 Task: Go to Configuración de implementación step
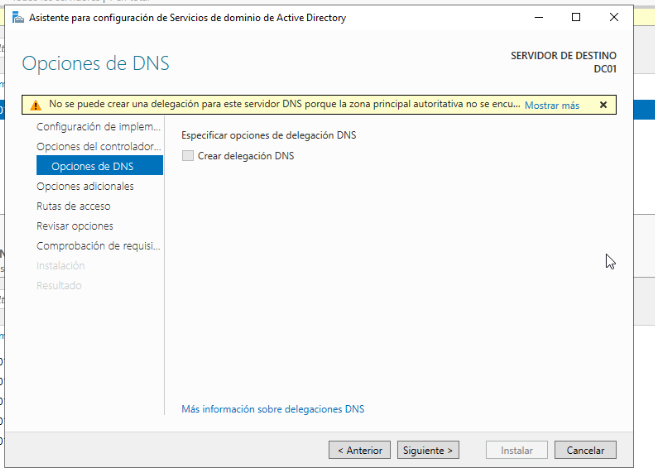pyautogui.click(x=98, y=126)
